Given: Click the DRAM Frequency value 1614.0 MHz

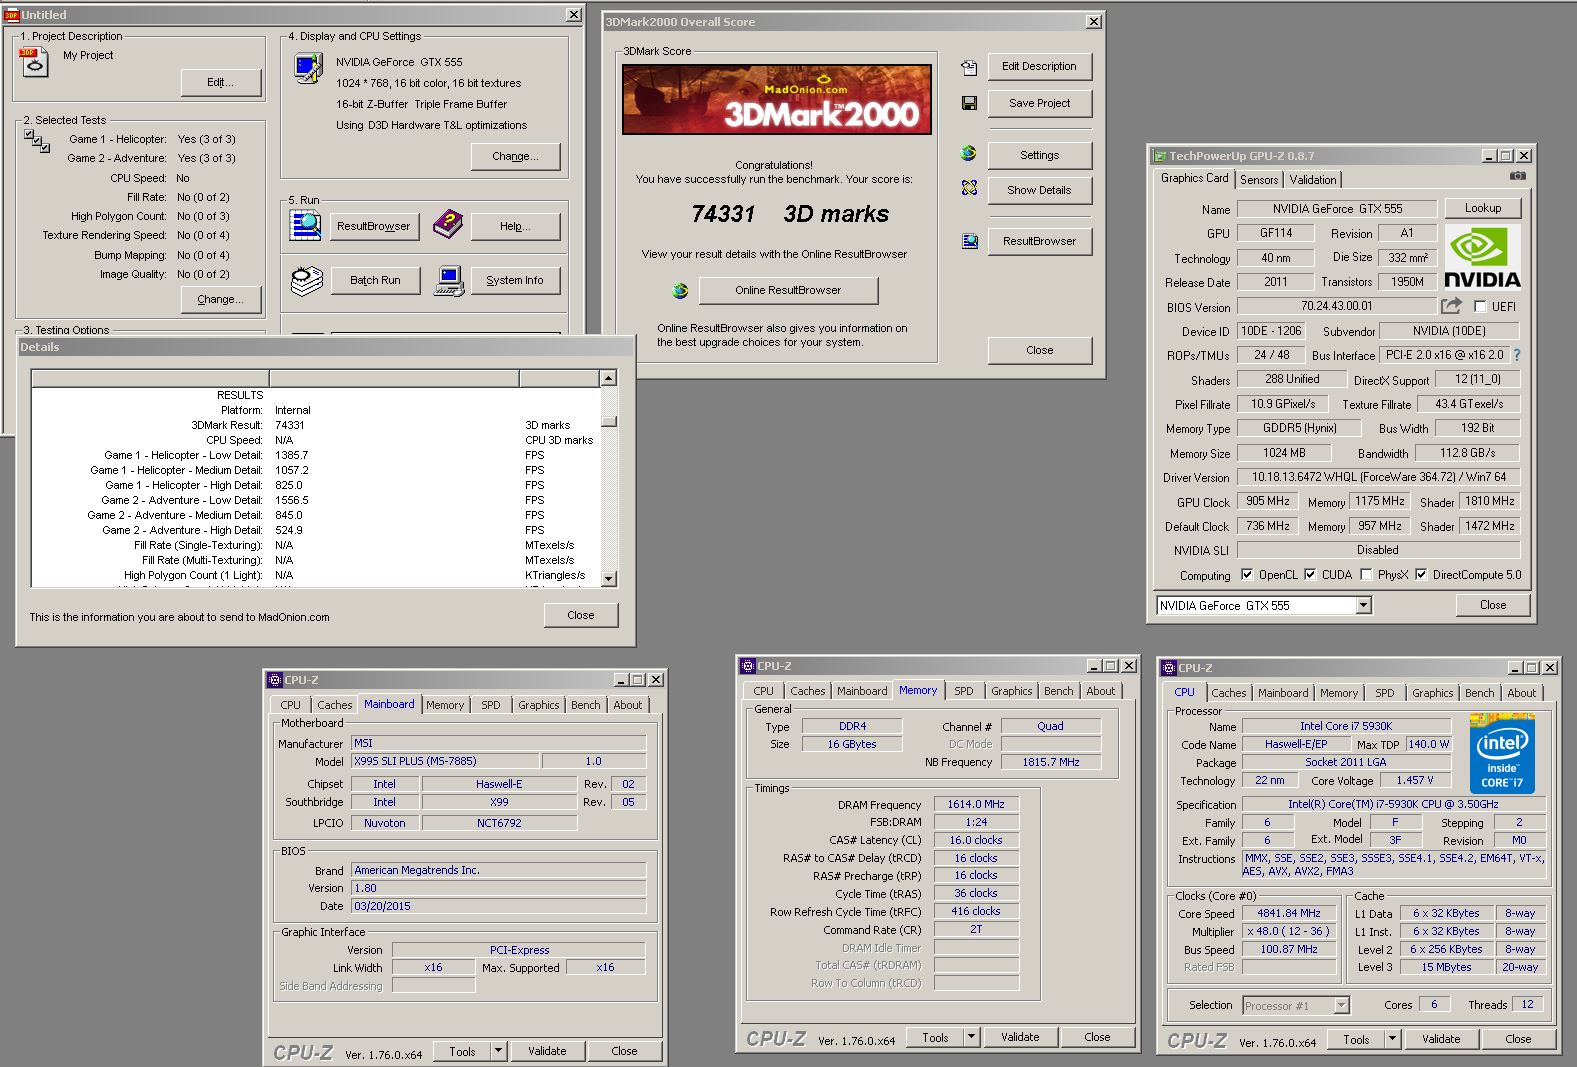Looking at the screenshot, I should [x=976, y=804].
